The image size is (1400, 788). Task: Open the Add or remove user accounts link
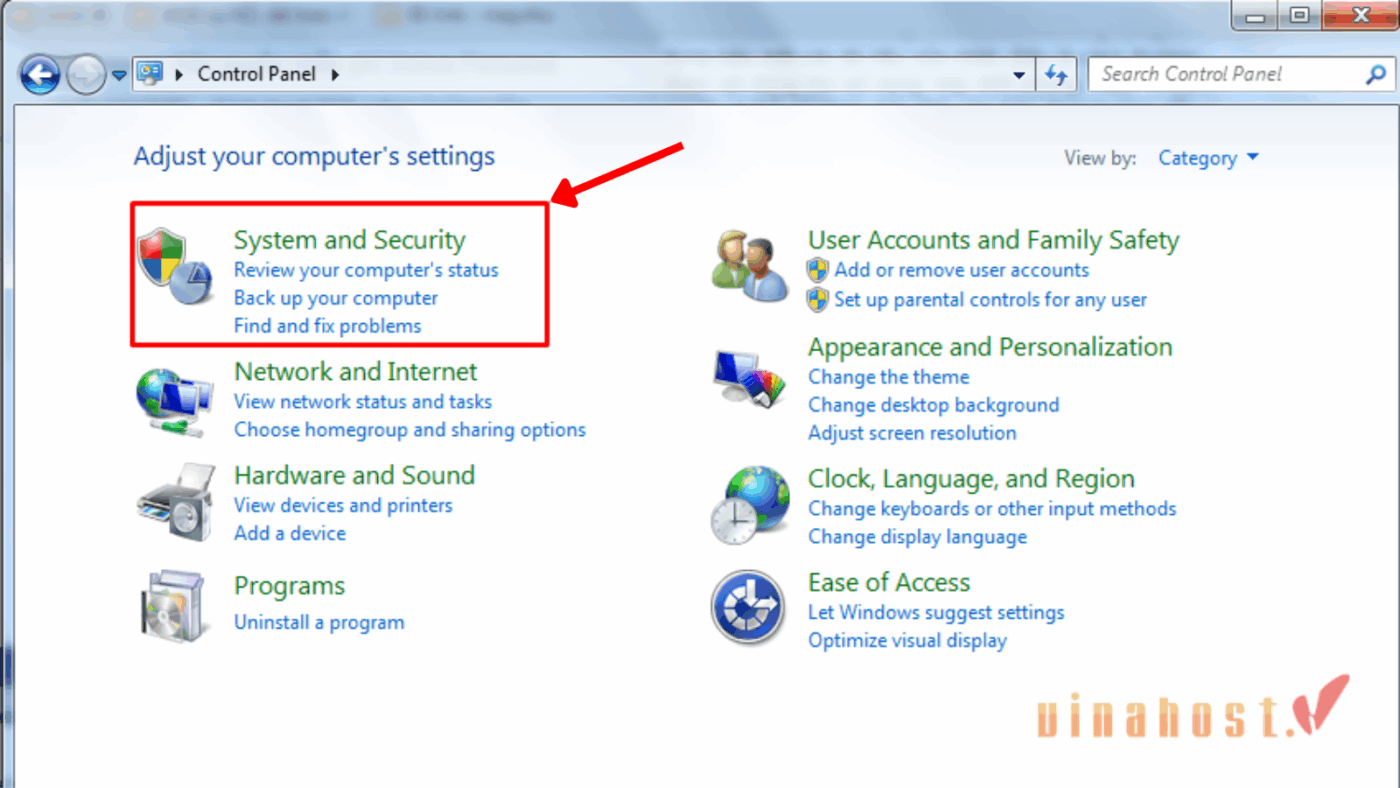(961, 270)
